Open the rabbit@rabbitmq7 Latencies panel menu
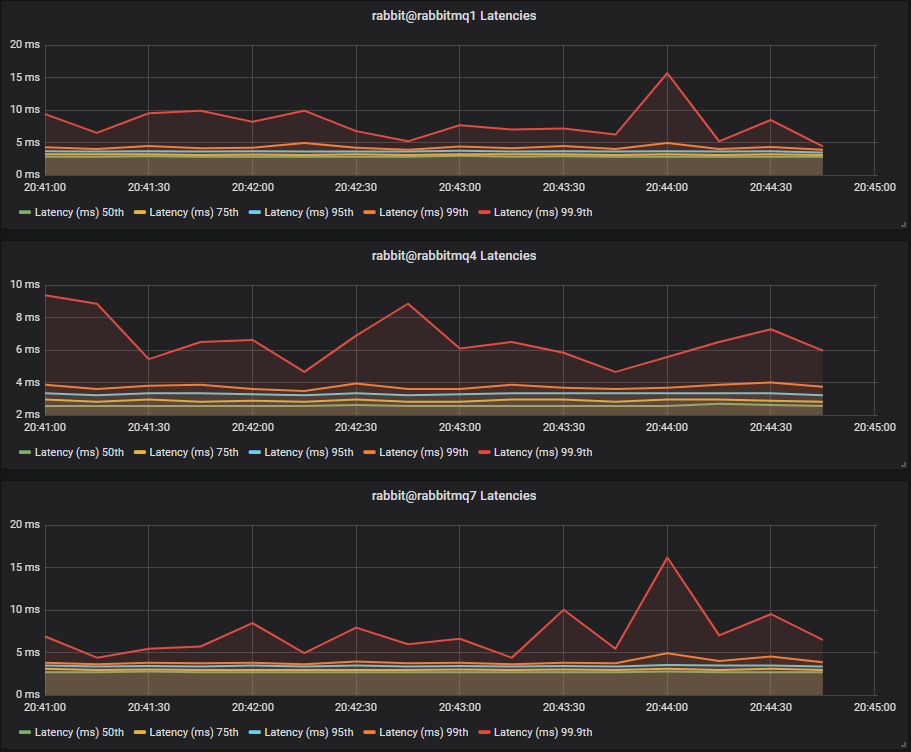 coord(455,495)
